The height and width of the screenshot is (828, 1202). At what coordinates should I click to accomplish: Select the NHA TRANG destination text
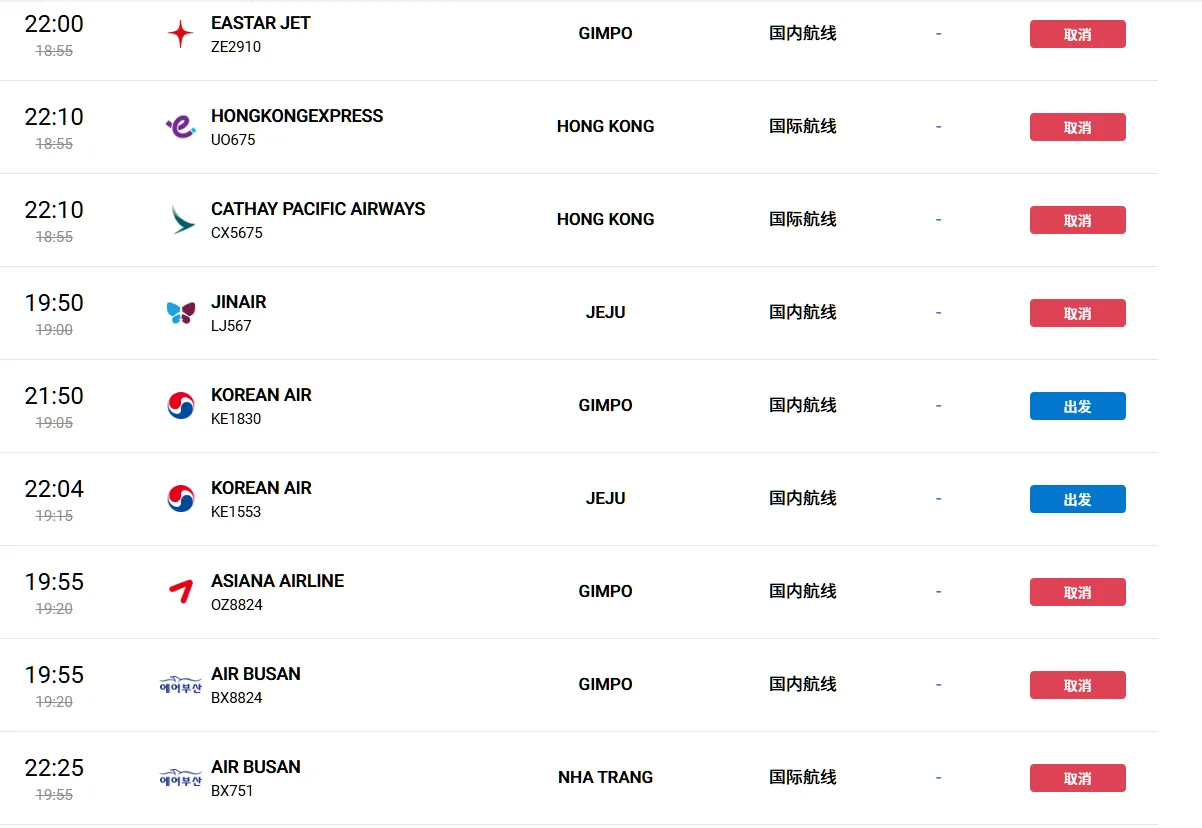click(x=606, y=777)
